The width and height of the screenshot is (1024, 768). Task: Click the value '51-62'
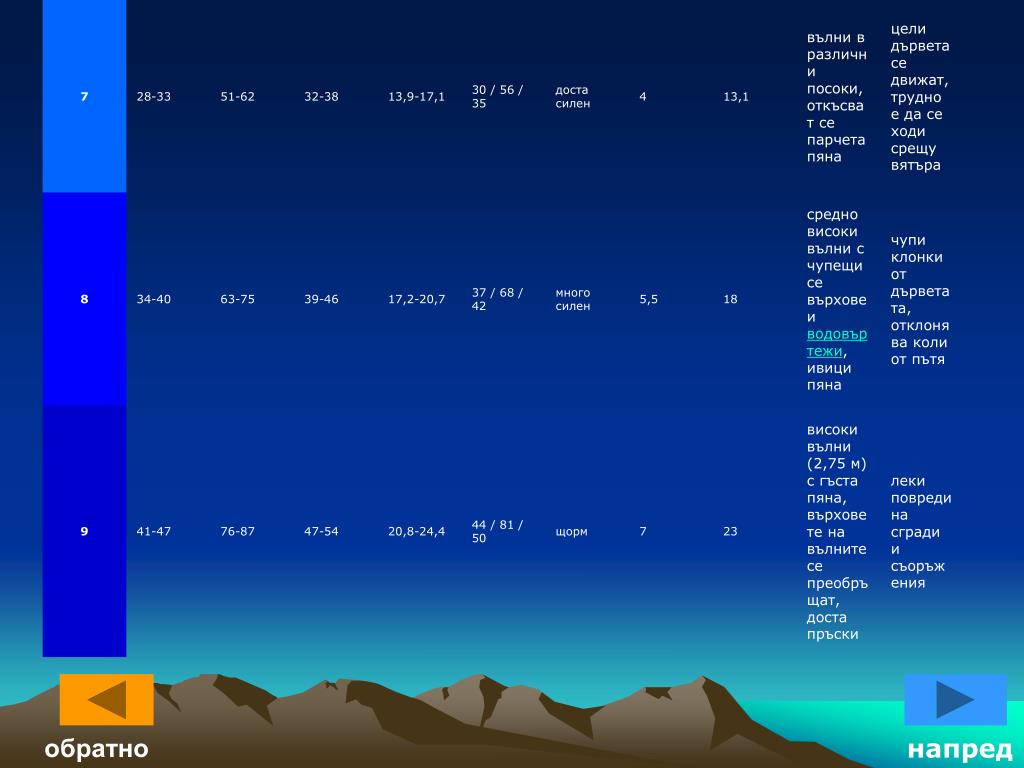[237, 97]
